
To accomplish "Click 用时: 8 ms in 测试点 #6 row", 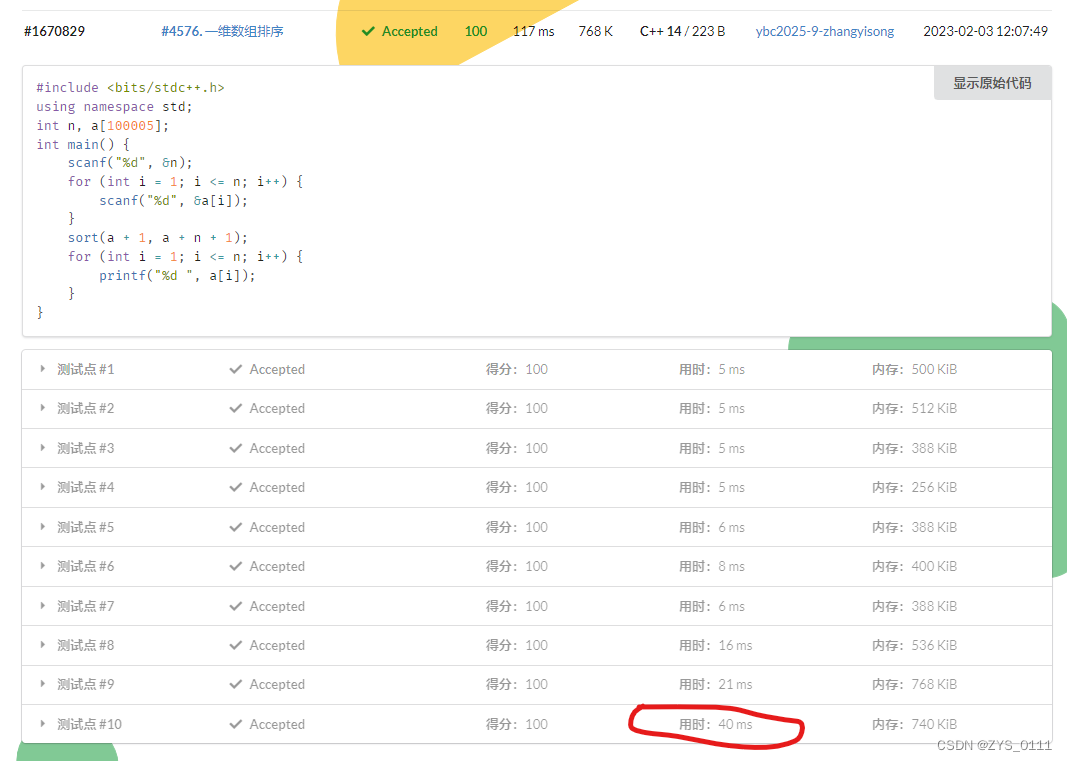I will pos(712,566).
